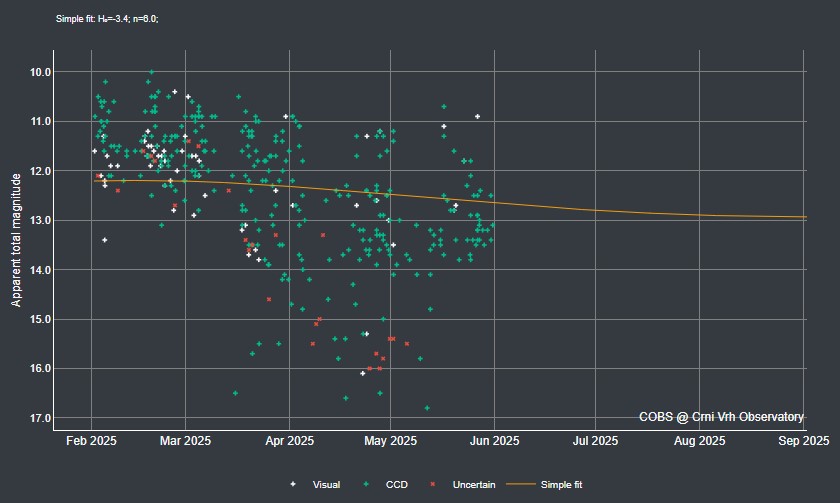The image size is (840, 503).
Task: Hide the CCD series via its legend label
Action: [396, 484]
